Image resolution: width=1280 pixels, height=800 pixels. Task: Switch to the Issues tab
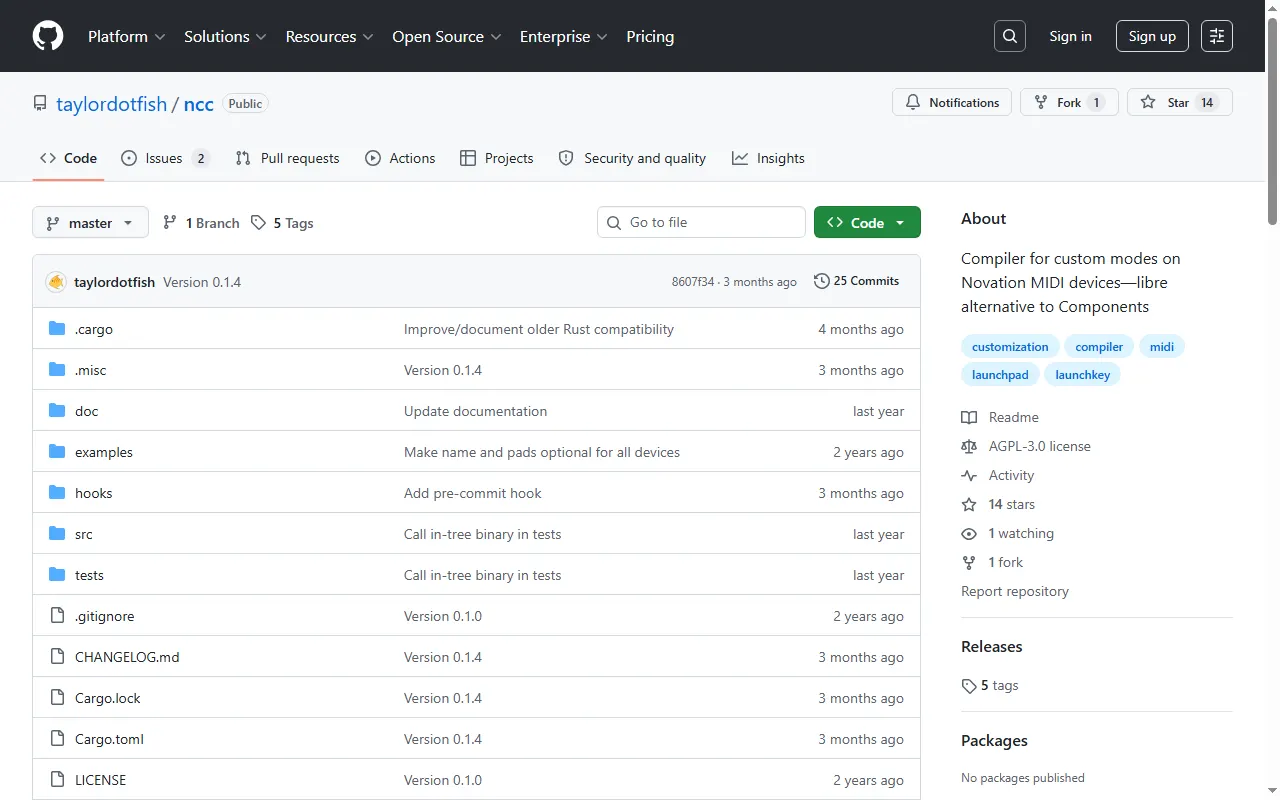coord(165,158)
